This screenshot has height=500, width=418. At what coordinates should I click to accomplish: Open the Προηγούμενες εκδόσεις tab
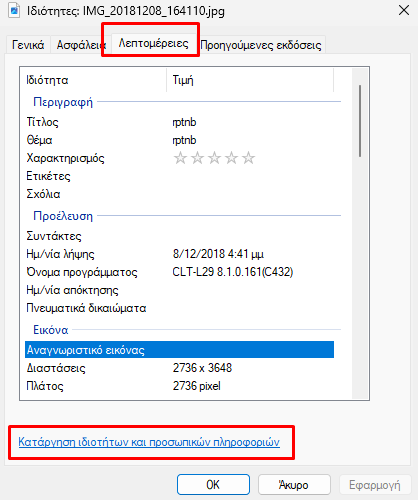click(x=261, y=45)
